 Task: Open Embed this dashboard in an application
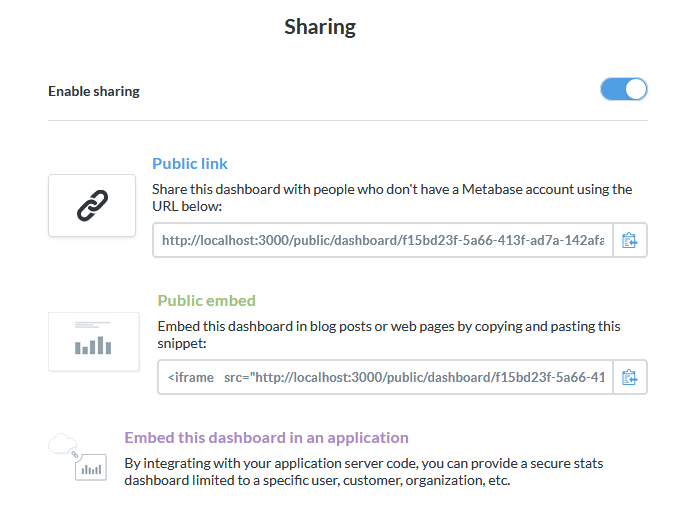[x=266, y=438]
